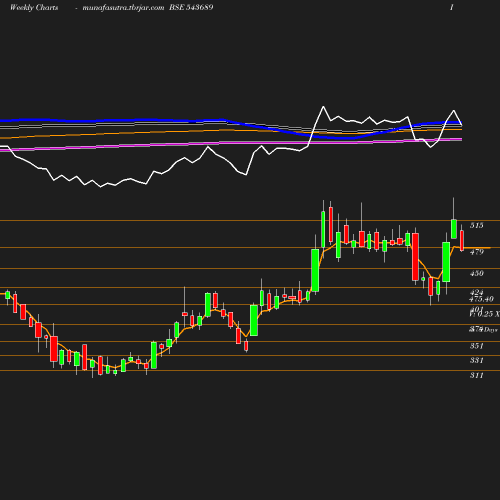This screenshot has height=500, width=500.
Task: Click the "Weekly Charts" title text
Action: pos(34,7)
